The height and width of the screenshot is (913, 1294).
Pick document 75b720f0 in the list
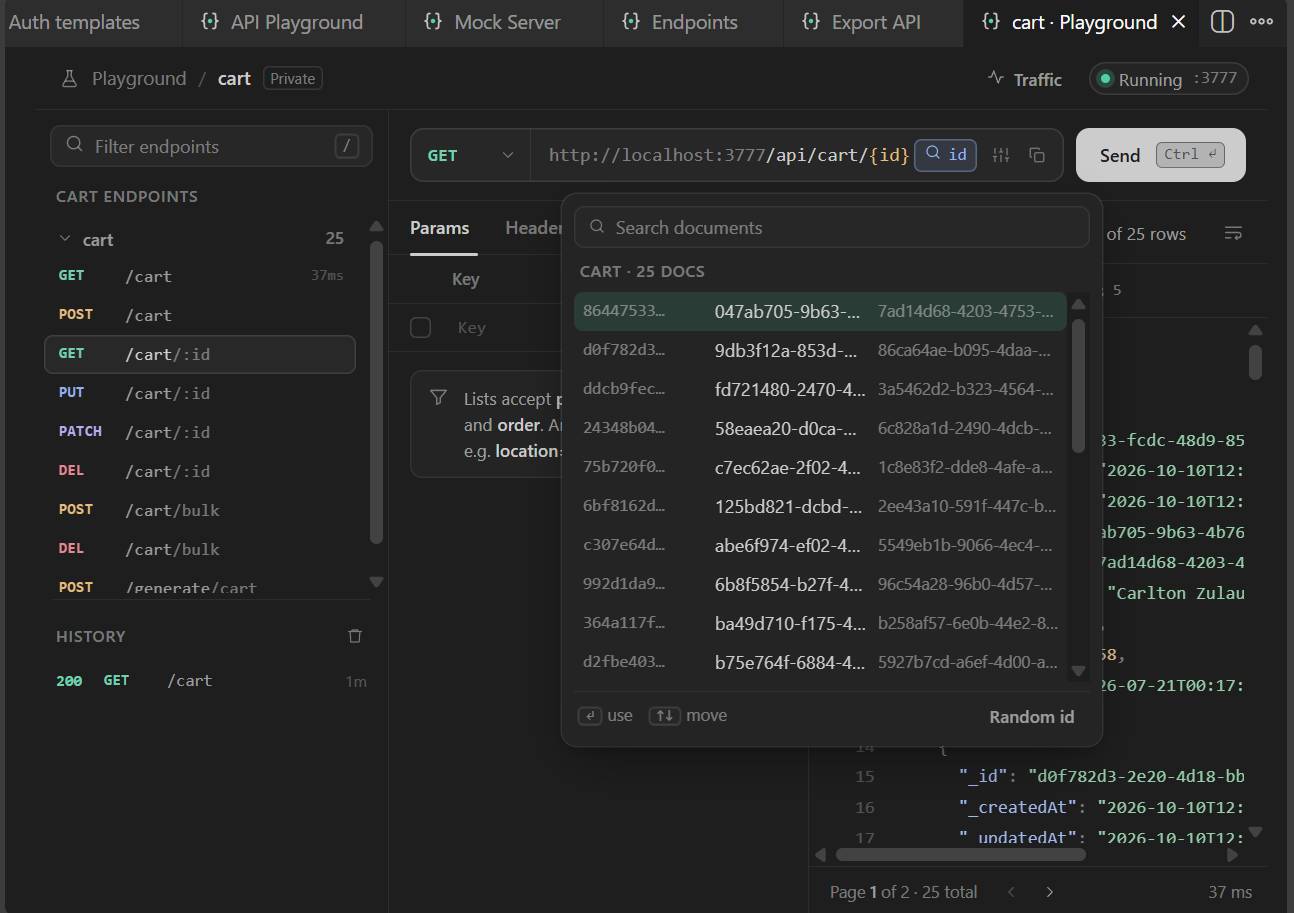[x=820, y=467]
